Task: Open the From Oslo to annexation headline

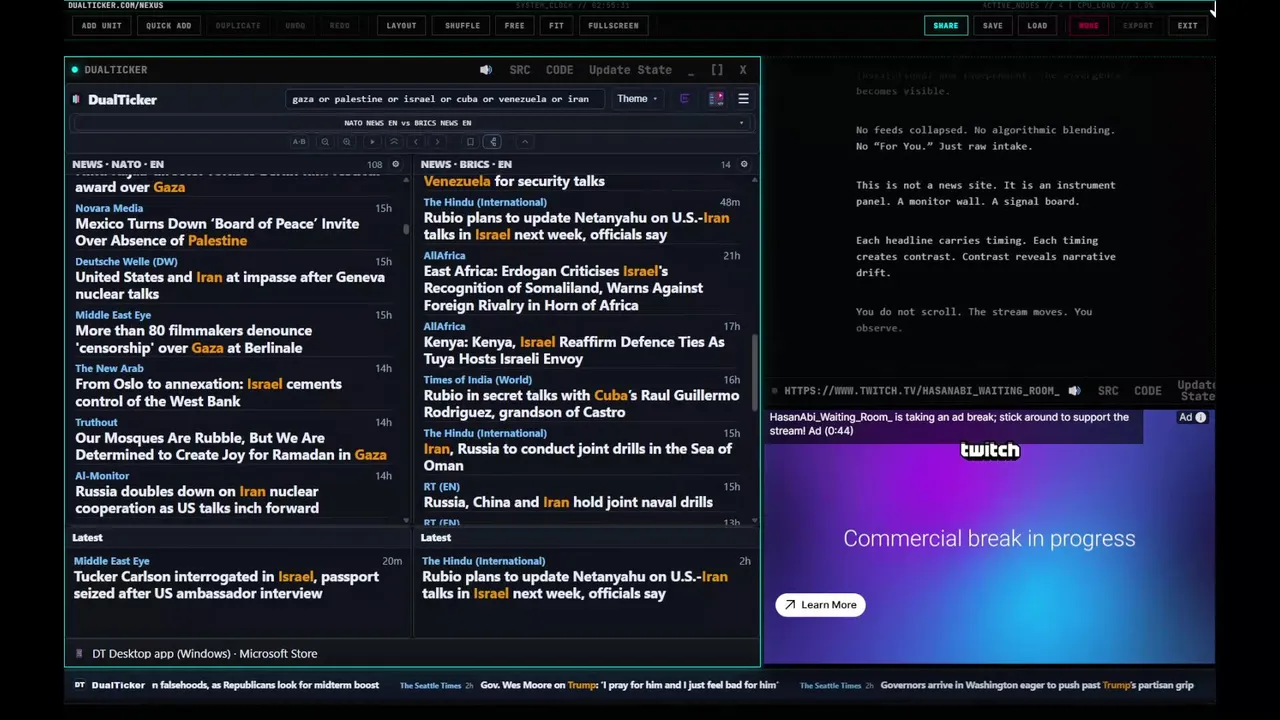Action: tap(208, 393)
